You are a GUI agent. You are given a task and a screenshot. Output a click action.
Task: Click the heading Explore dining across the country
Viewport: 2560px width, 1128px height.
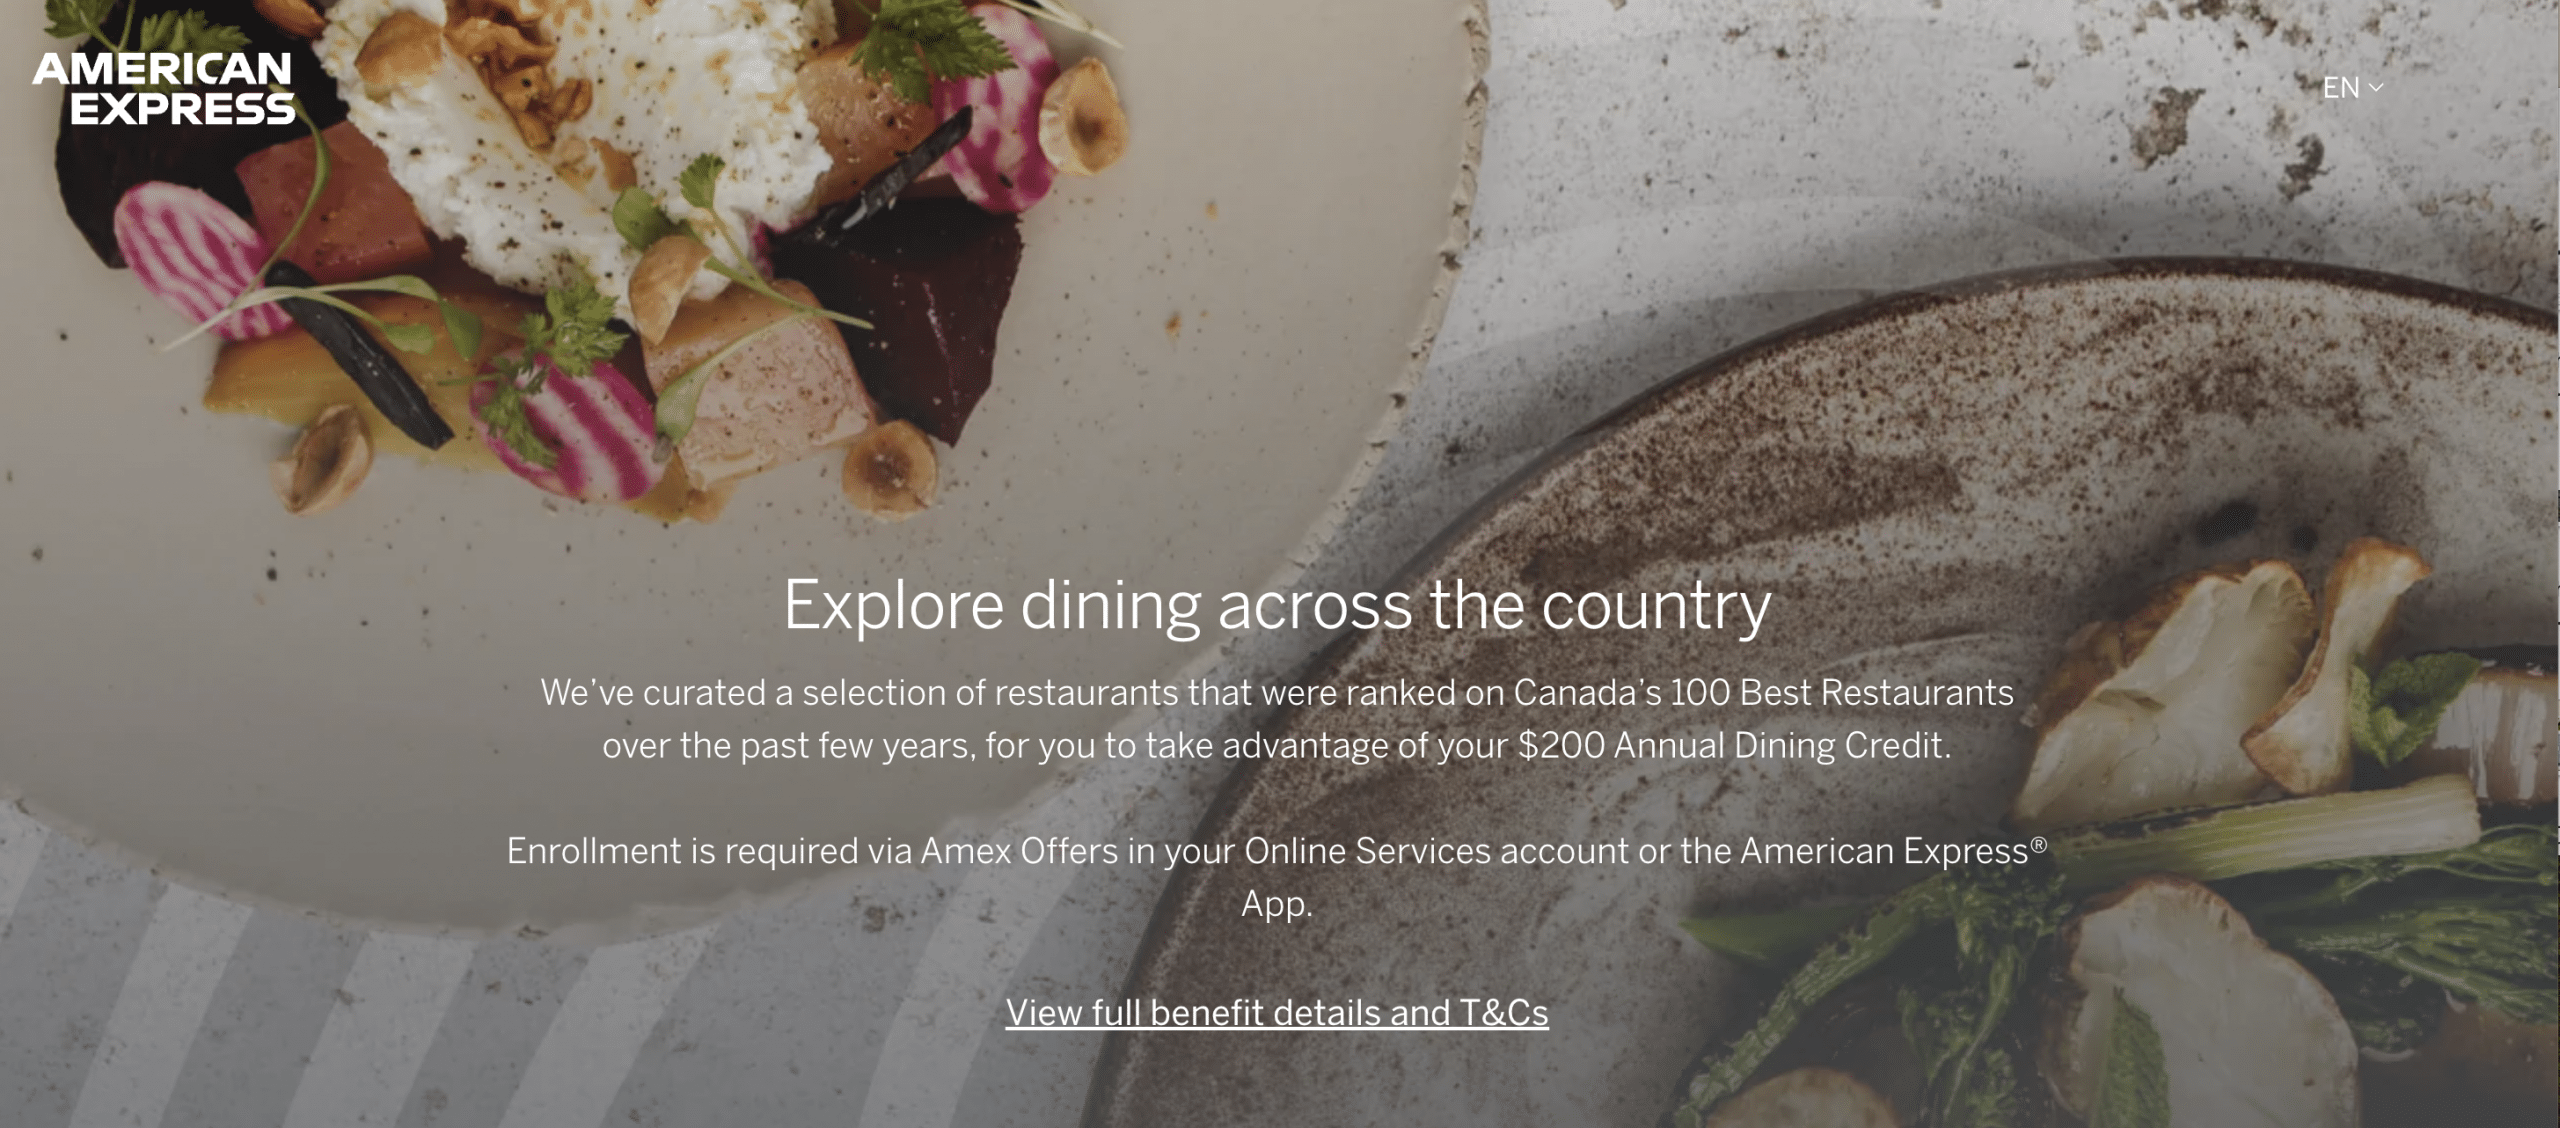coord(1277,606)
